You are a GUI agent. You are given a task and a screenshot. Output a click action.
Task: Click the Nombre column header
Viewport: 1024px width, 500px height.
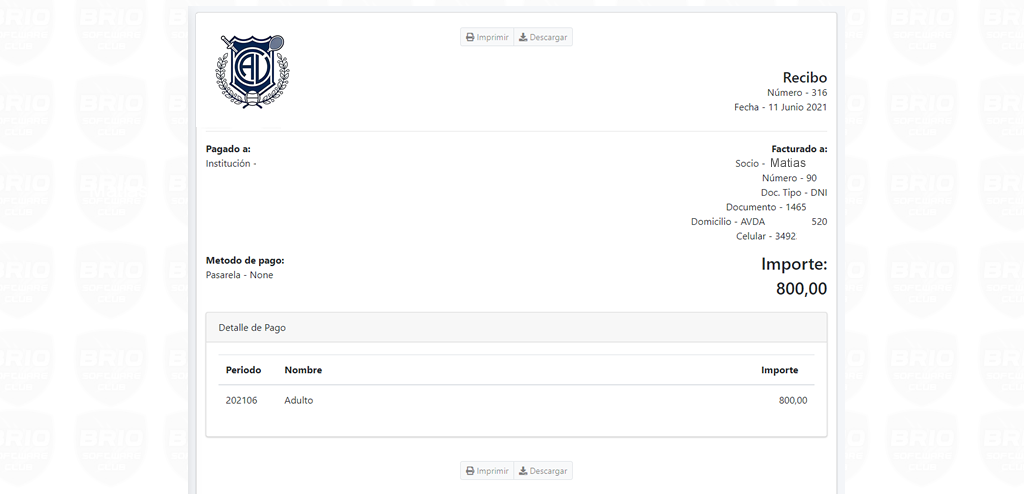coord(303,370)
